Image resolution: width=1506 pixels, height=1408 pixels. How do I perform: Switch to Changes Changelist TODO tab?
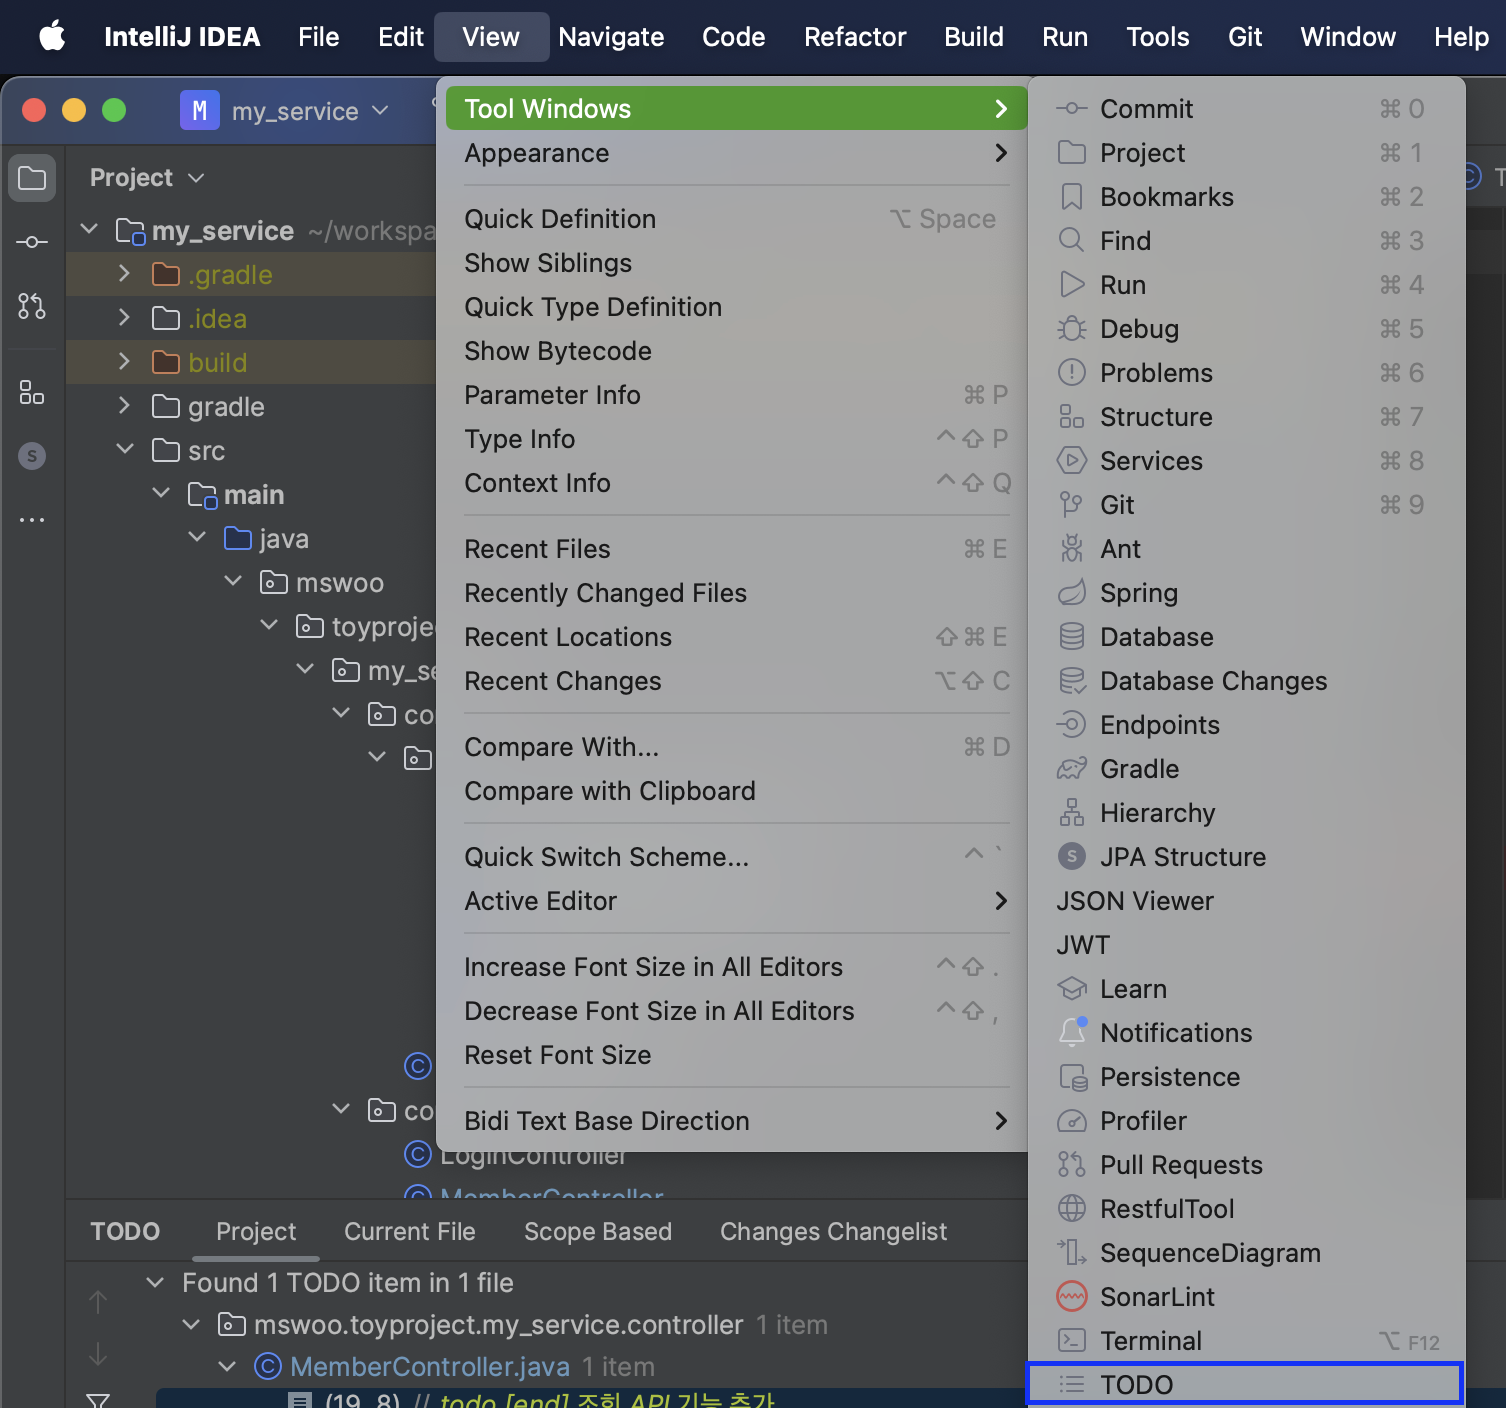tap(833, 1231)
